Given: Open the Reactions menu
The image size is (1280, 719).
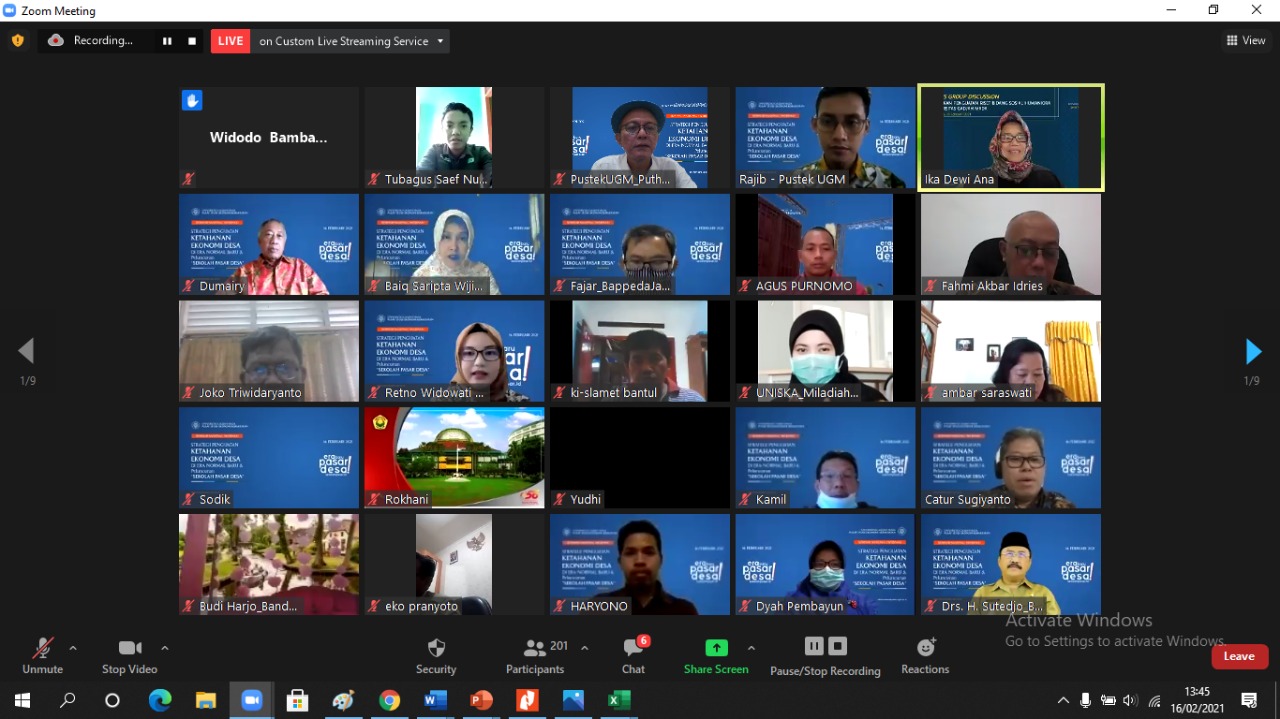Looking at the screenshot, I should pyautogui.click(x=925, y=656).
